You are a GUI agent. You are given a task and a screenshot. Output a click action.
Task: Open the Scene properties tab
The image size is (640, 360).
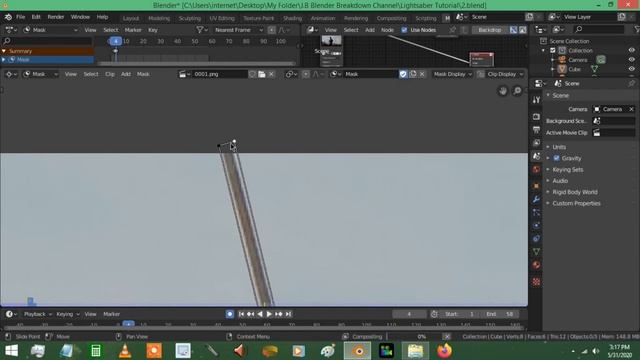(x=536, y=156)
